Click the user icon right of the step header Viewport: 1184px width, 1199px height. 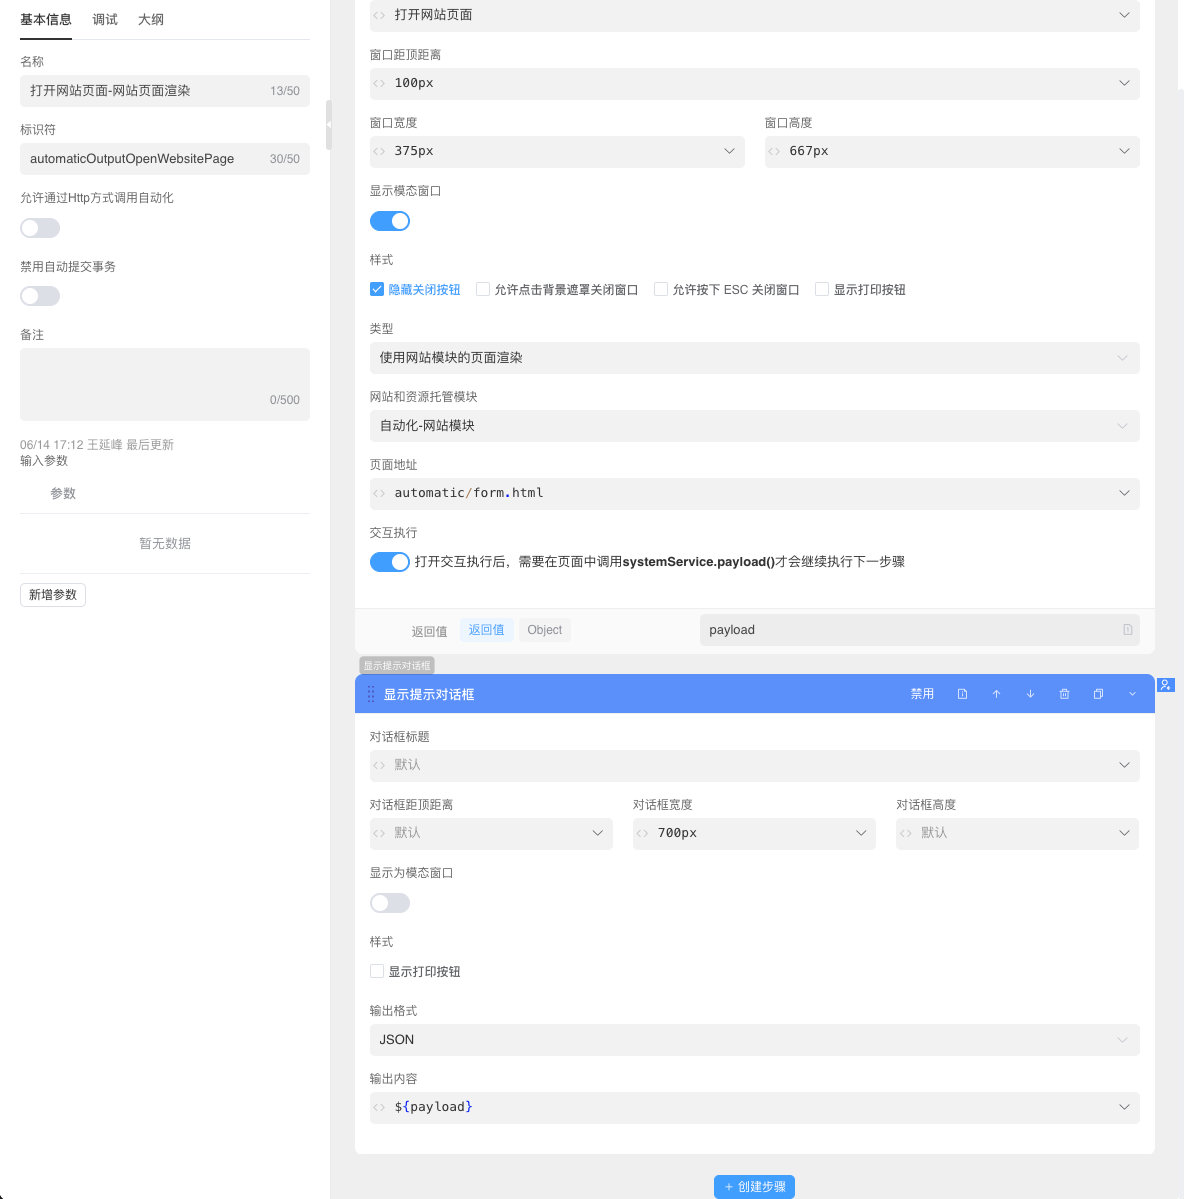tap(1165, 685)
